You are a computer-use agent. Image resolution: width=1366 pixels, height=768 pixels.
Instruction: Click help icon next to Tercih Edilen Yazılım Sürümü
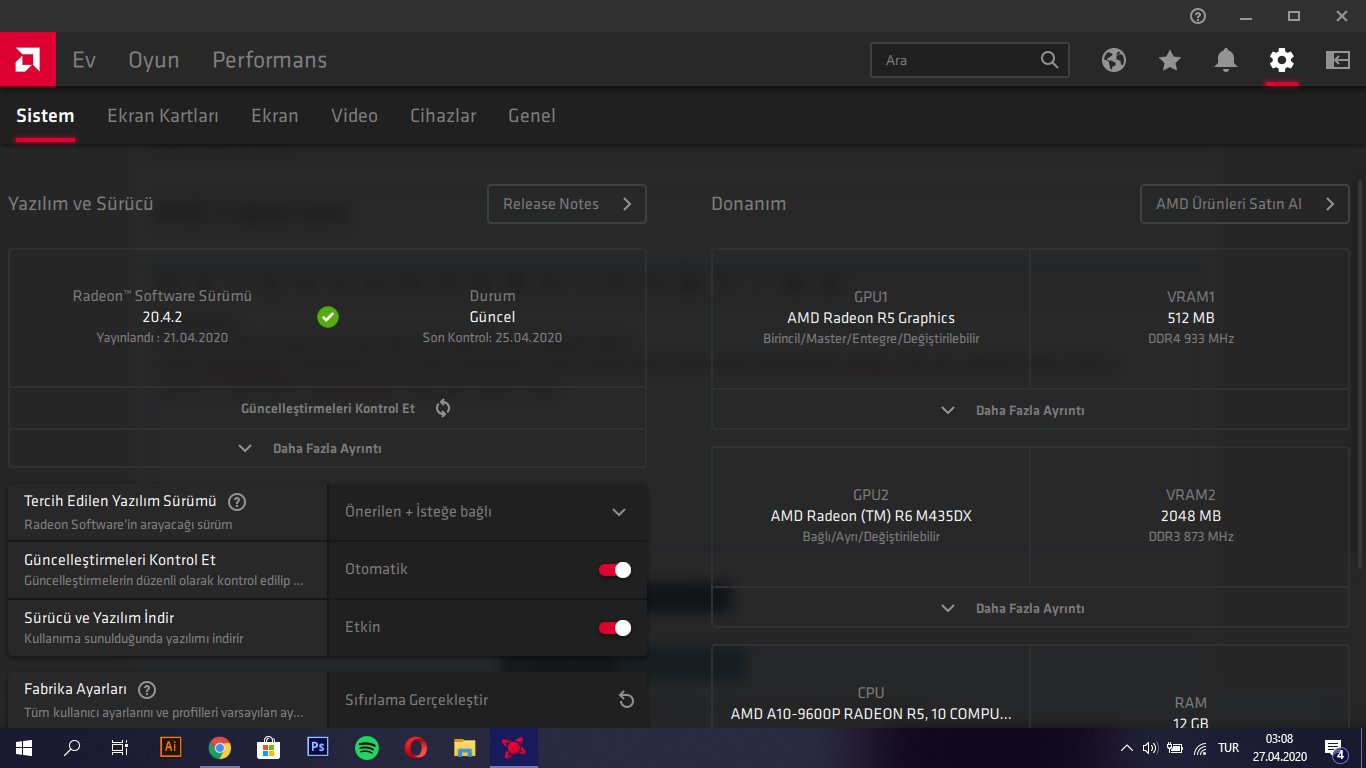(x=237, y=502)
